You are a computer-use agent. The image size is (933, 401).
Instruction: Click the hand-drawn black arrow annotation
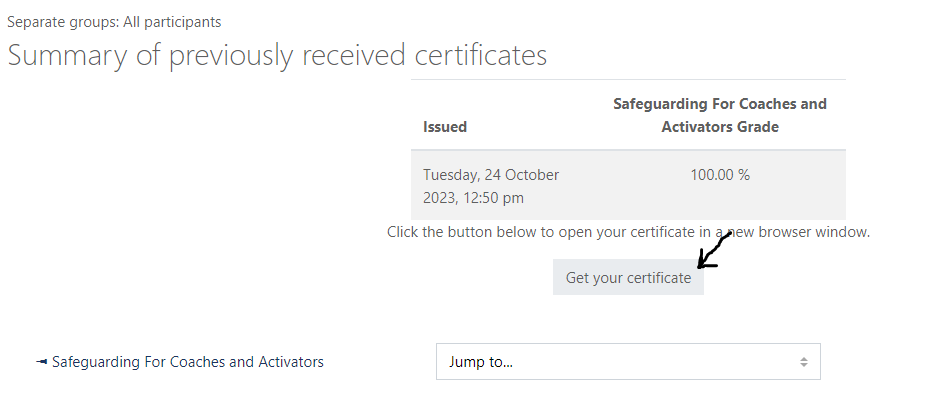tap(713, 250)
